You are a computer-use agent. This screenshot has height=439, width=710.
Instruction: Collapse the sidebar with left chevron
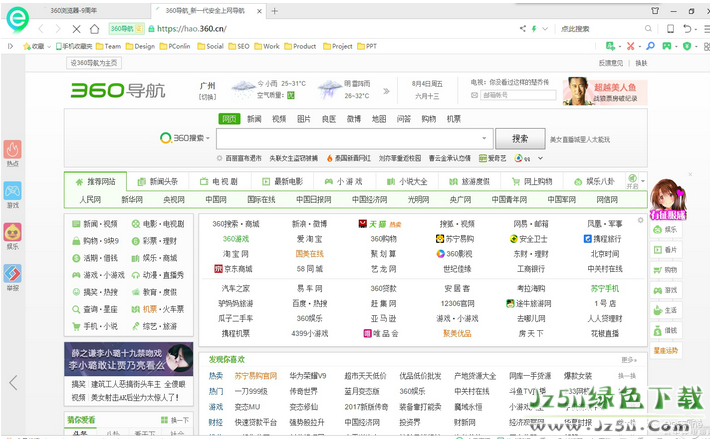coord(13,382)
